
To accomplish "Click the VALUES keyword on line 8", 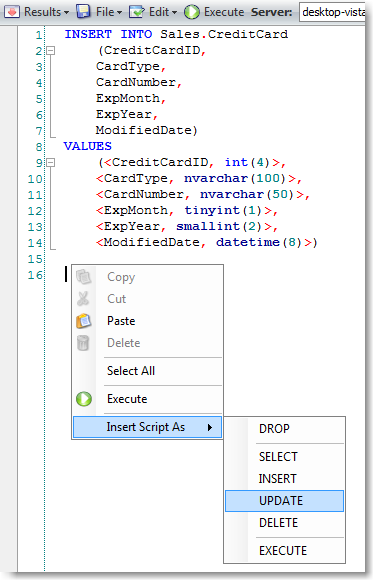I will pos(88,146).
